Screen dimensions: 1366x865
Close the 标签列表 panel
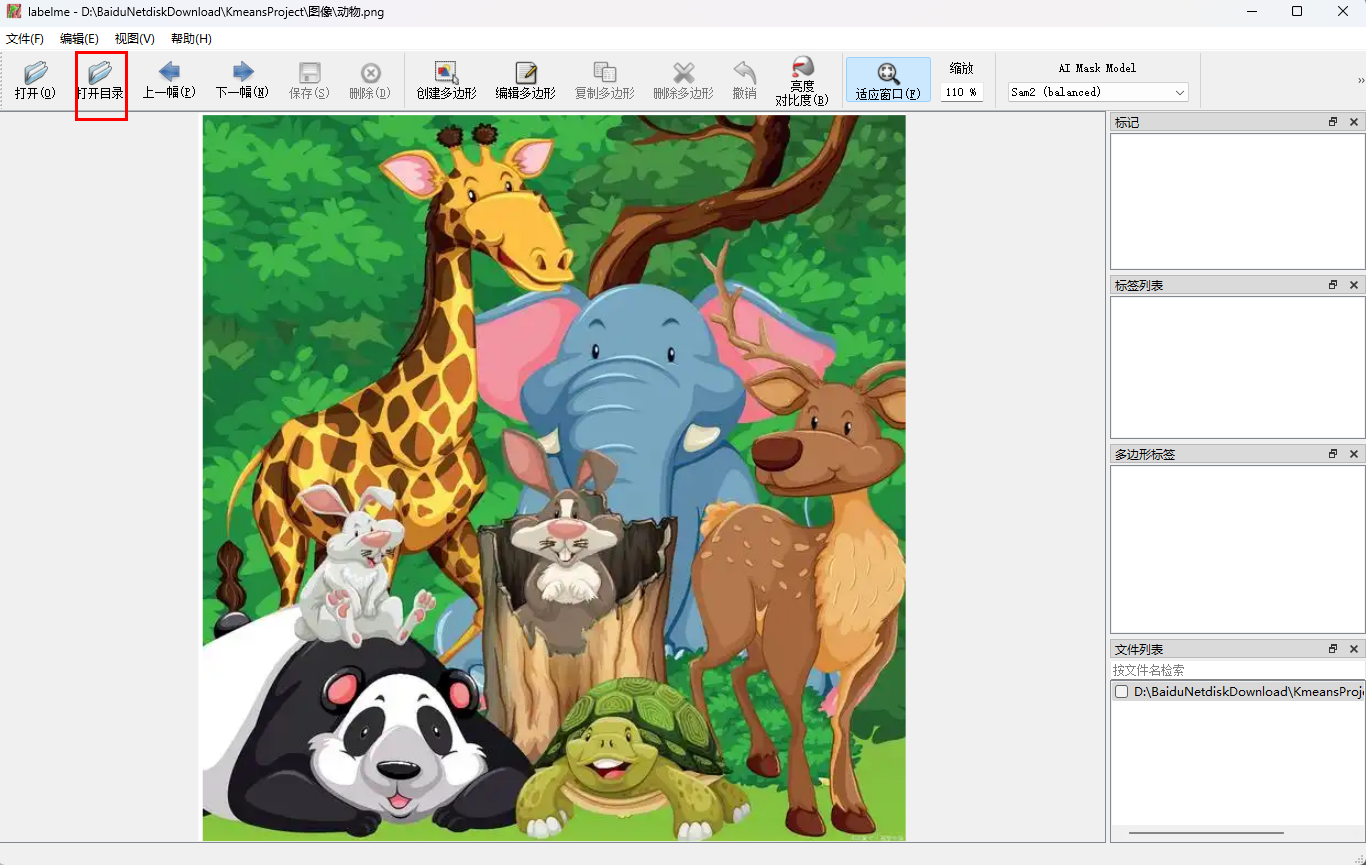coord(1354,285)
